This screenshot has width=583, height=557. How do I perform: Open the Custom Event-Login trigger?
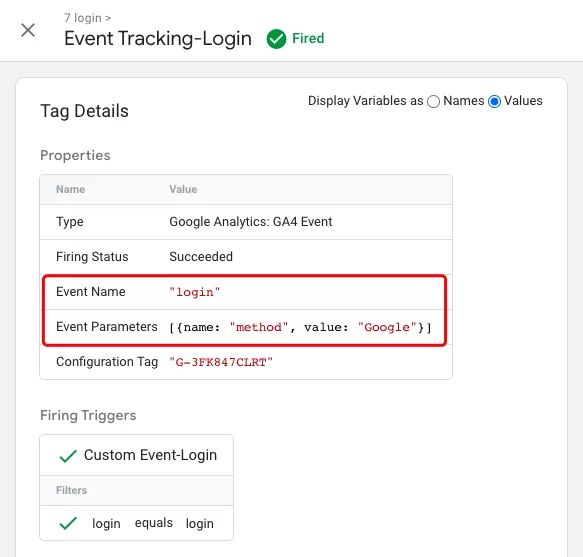pyautogui.click(x=150, y=455)
